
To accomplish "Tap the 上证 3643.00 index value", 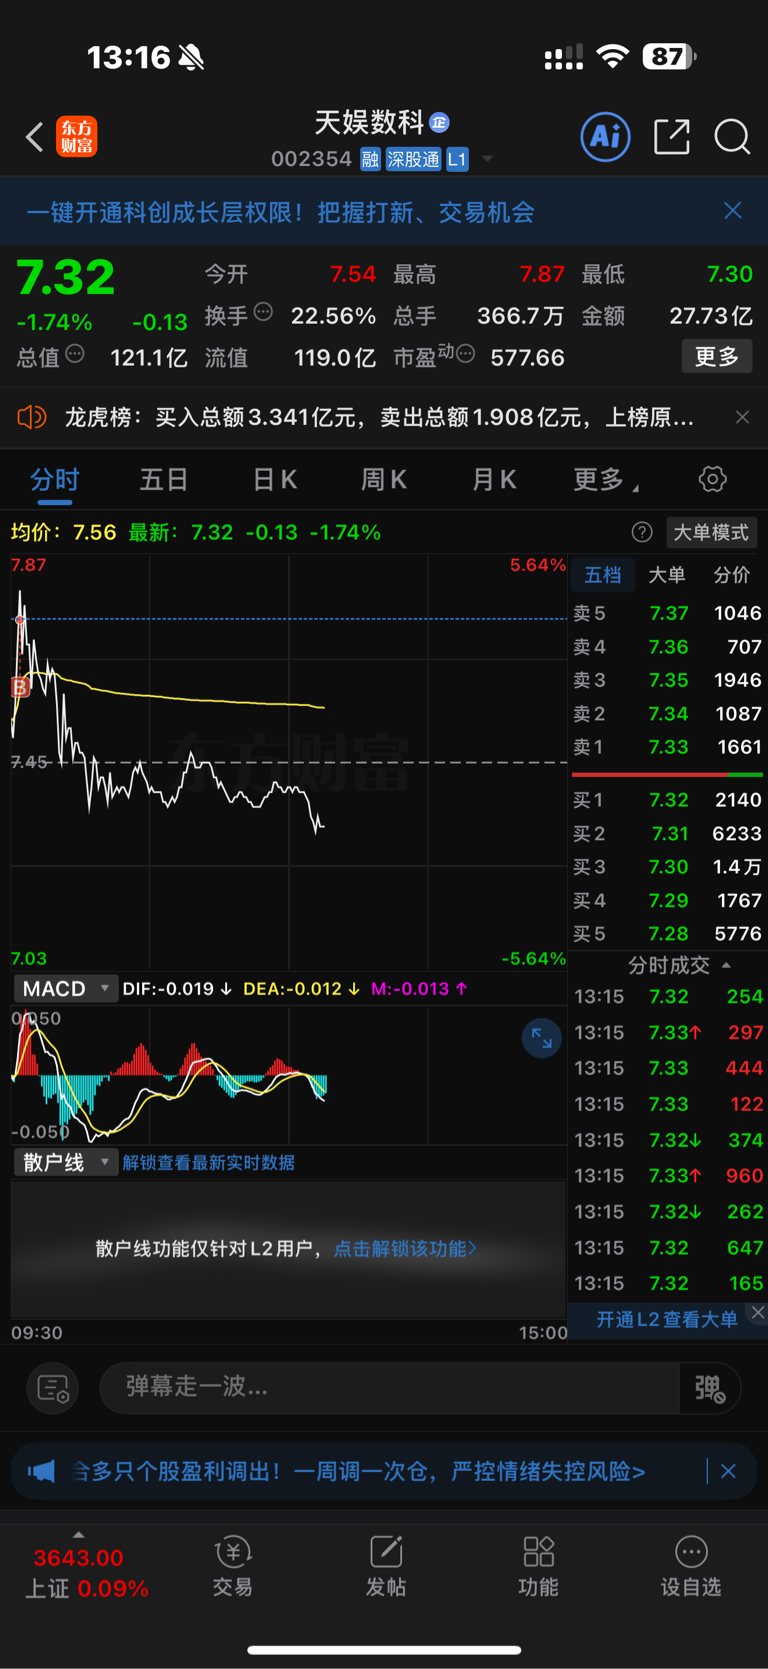I will tap(78, 1558).
